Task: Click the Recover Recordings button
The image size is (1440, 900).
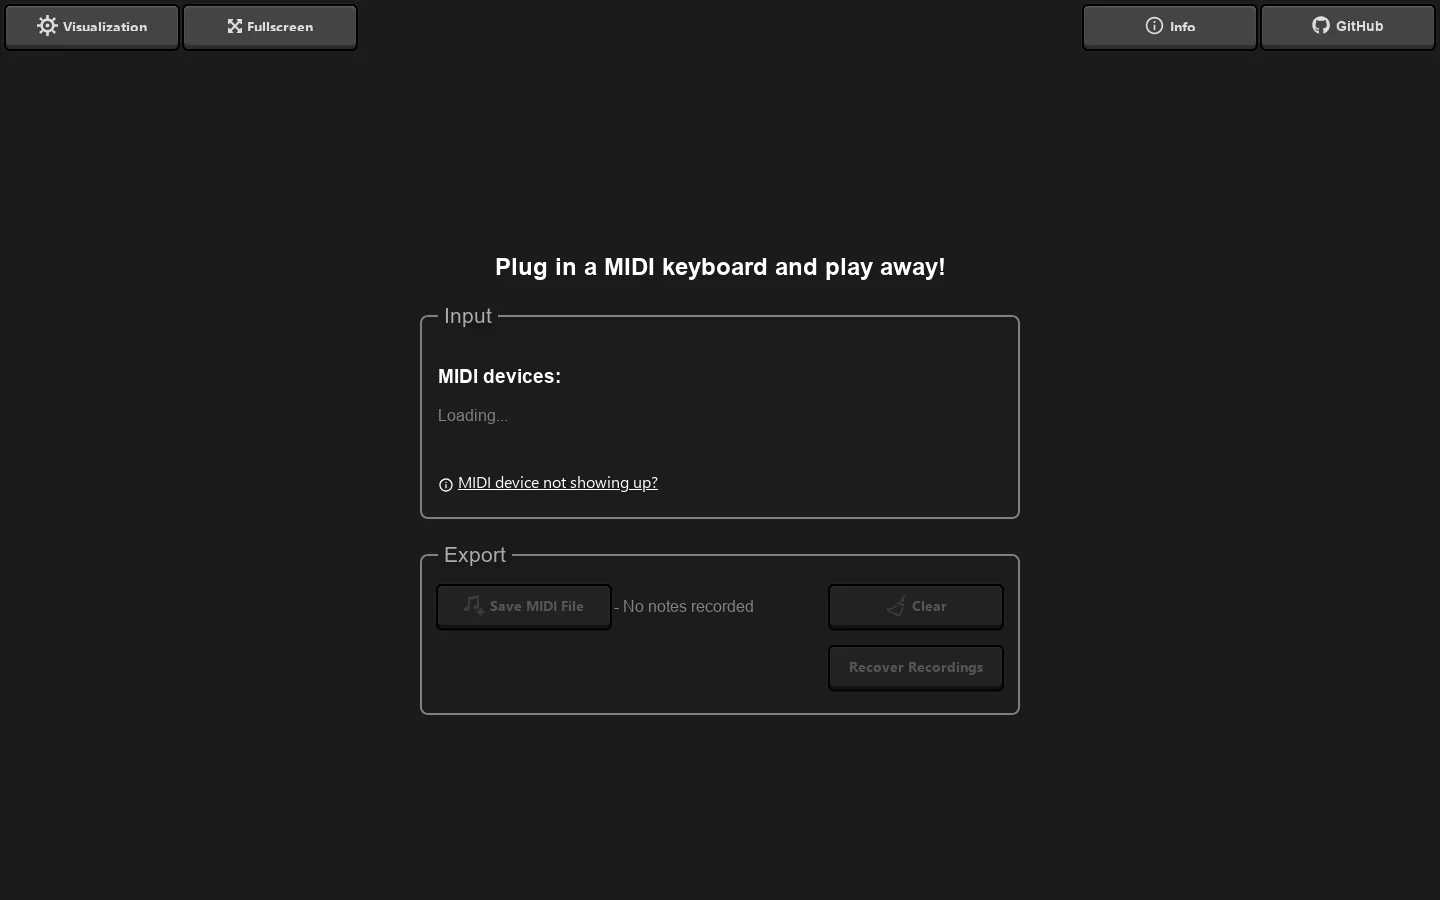Action: (916, 668)
